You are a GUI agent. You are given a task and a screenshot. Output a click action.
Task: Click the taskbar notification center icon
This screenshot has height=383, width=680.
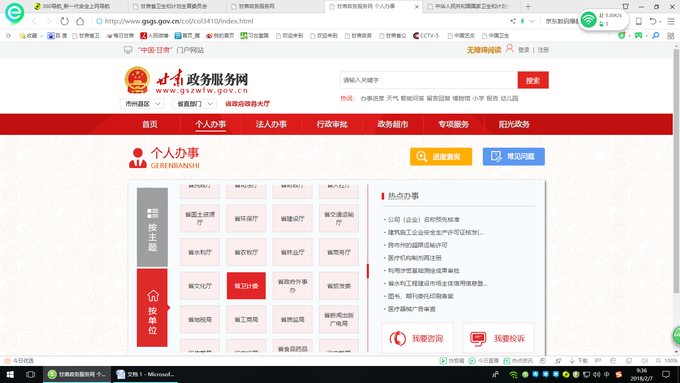coord(666,374)
